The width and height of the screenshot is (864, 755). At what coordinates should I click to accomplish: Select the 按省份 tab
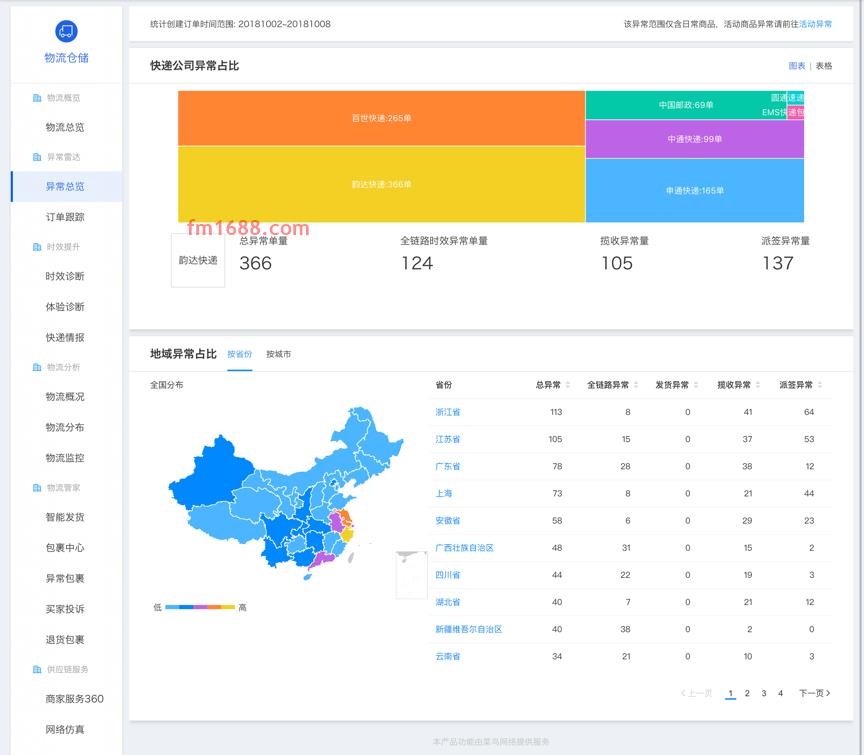point(240,354)
